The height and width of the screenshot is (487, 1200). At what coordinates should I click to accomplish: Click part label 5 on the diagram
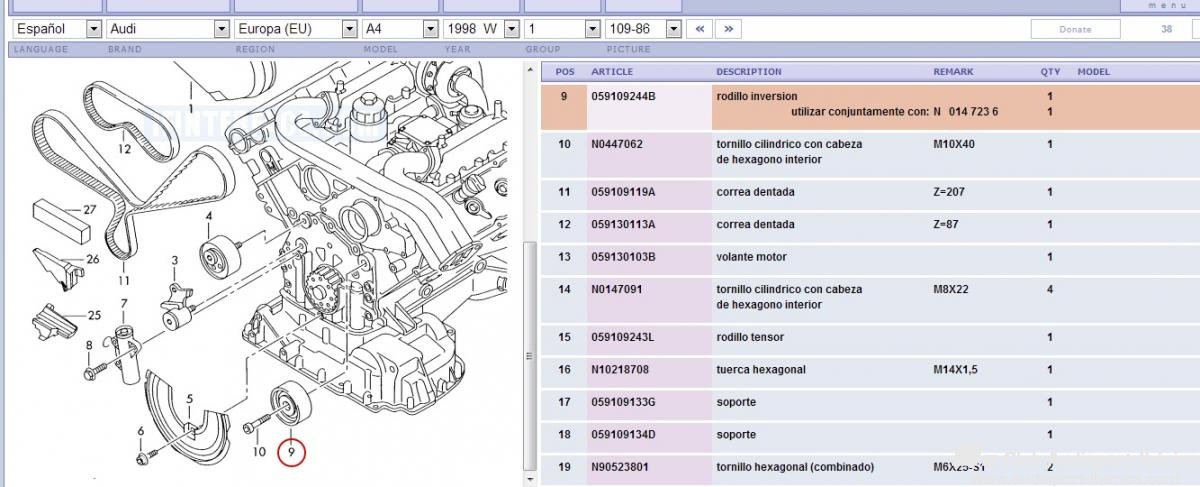pos(190,400)
